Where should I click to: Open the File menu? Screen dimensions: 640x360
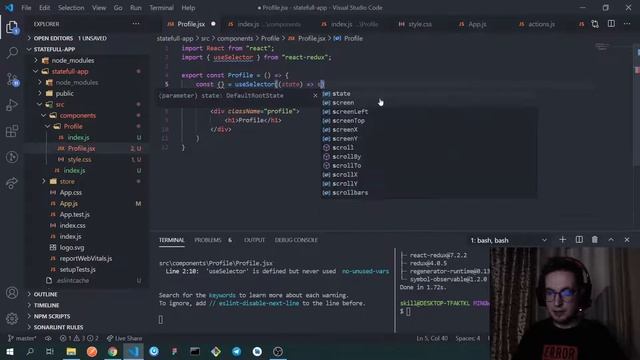(x=26, y=8)
